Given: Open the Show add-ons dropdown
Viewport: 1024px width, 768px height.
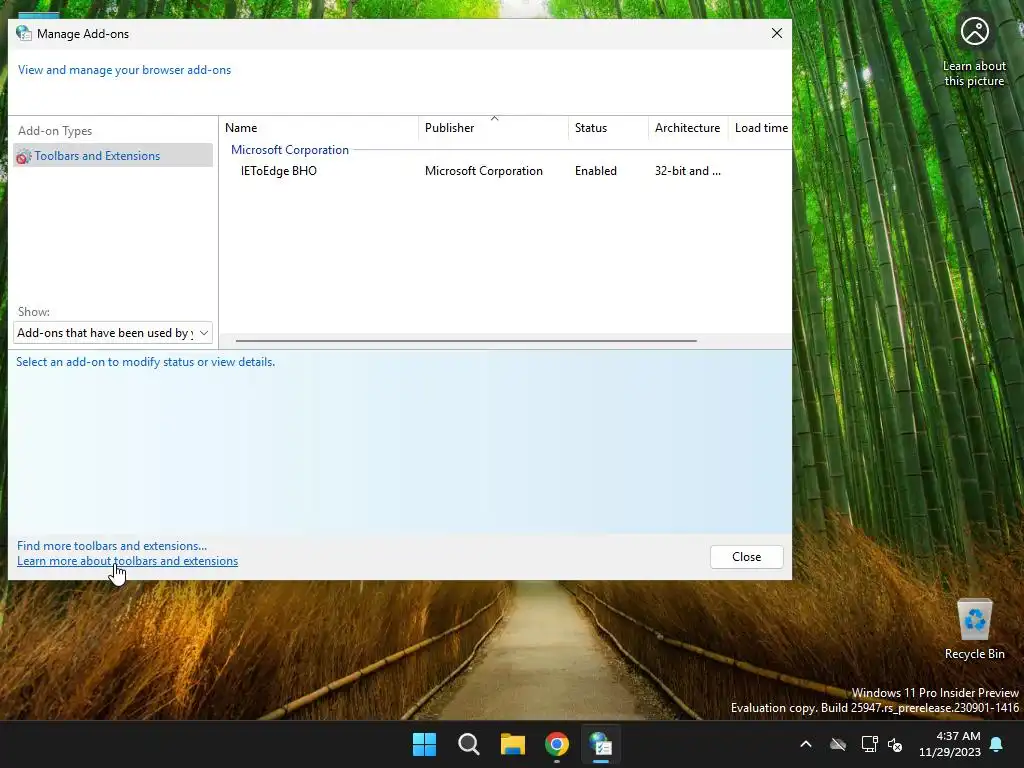Looking at the screenshot, I should pos(113,333).
